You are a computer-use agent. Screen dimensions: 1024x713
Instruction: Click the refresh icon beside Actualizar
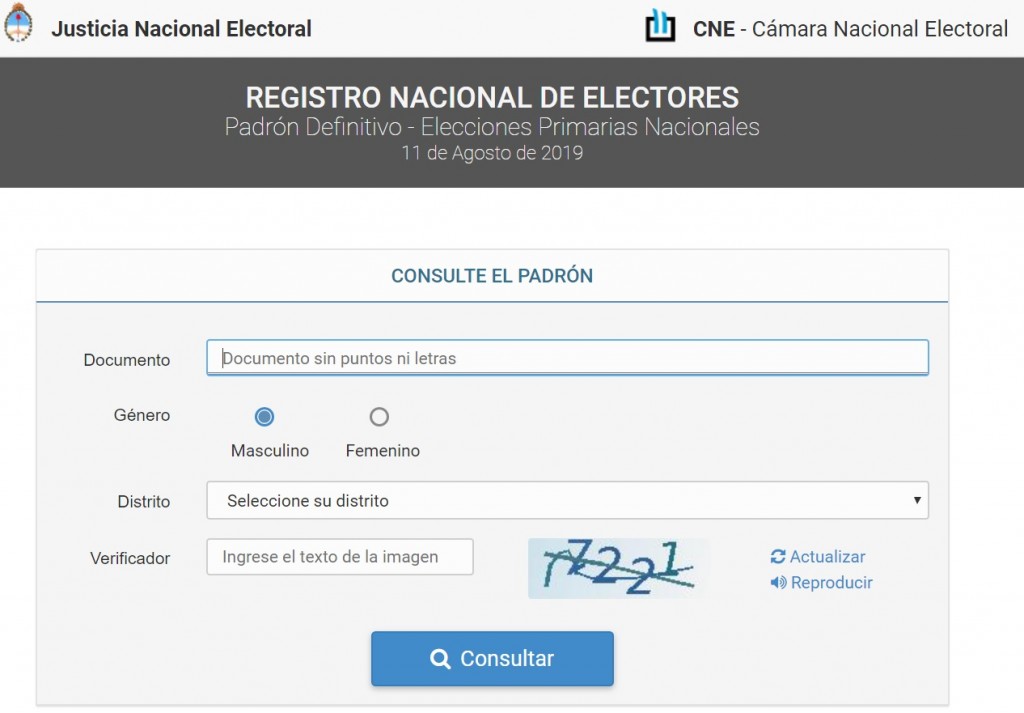(x=778, y=557)
